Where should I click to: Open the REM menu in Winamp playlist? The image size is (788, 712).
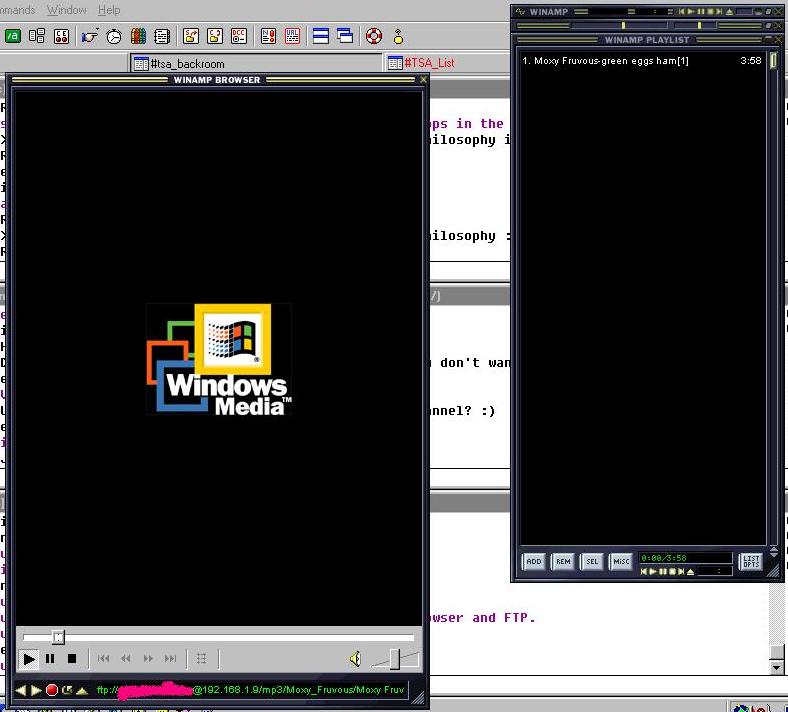tap(563, 561)
